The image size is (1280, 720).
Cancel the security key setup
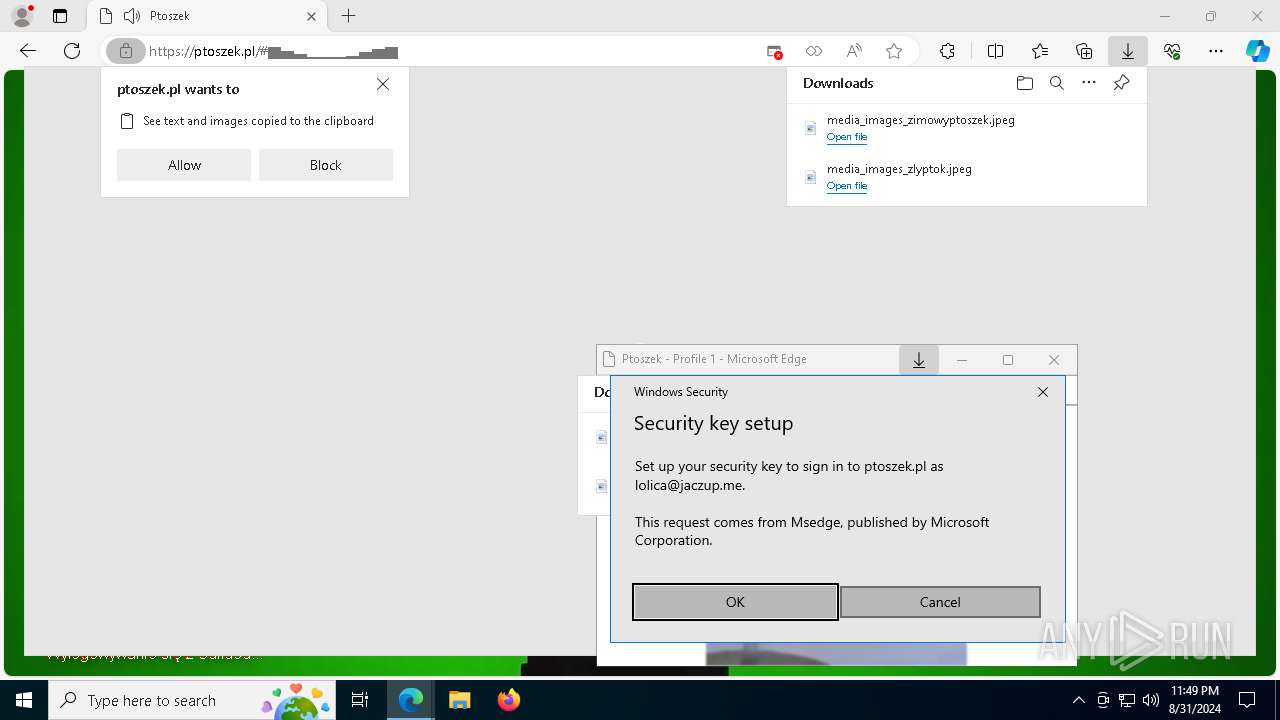[940, 602]
